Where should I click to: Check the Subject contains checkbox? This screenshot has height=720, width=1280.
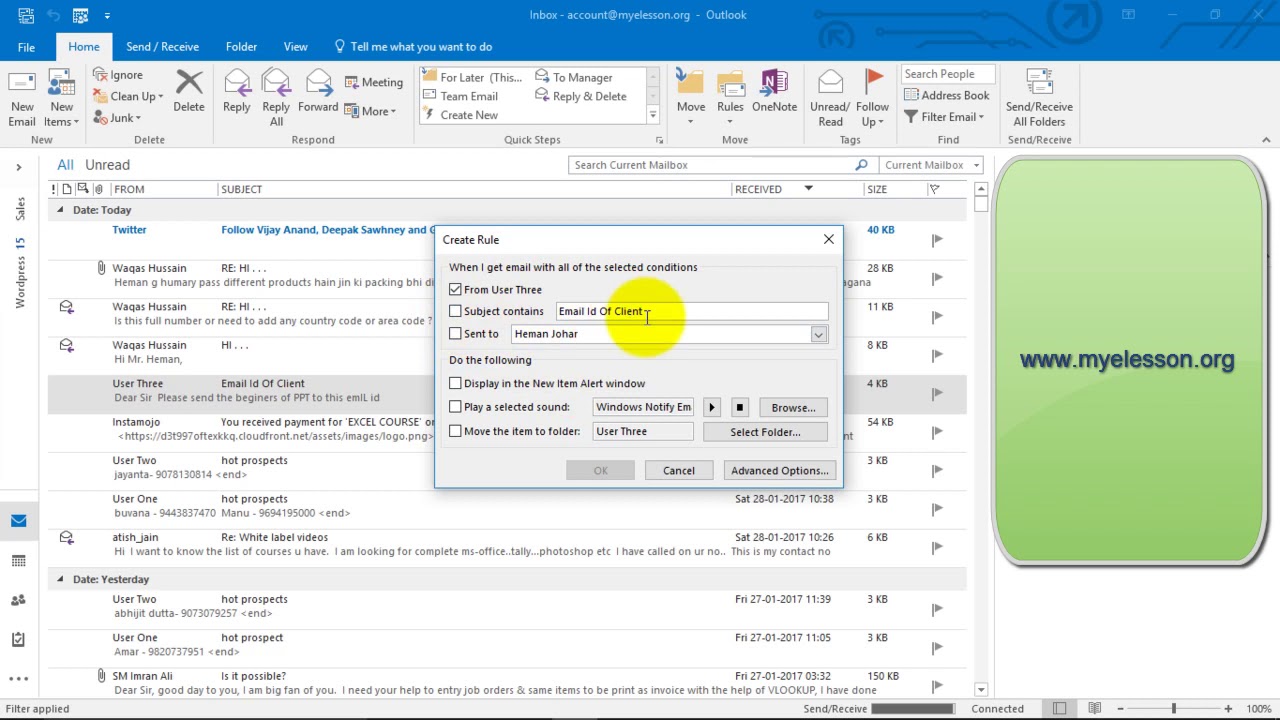(x=455, y=311)
